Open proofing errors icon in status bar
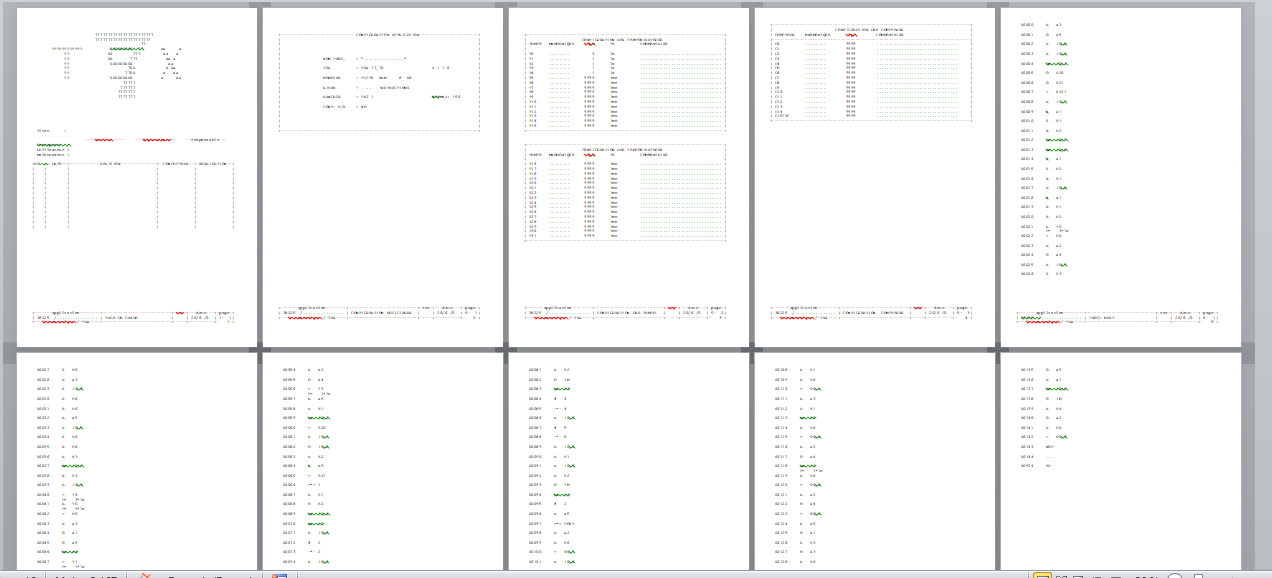 point(147,575)
